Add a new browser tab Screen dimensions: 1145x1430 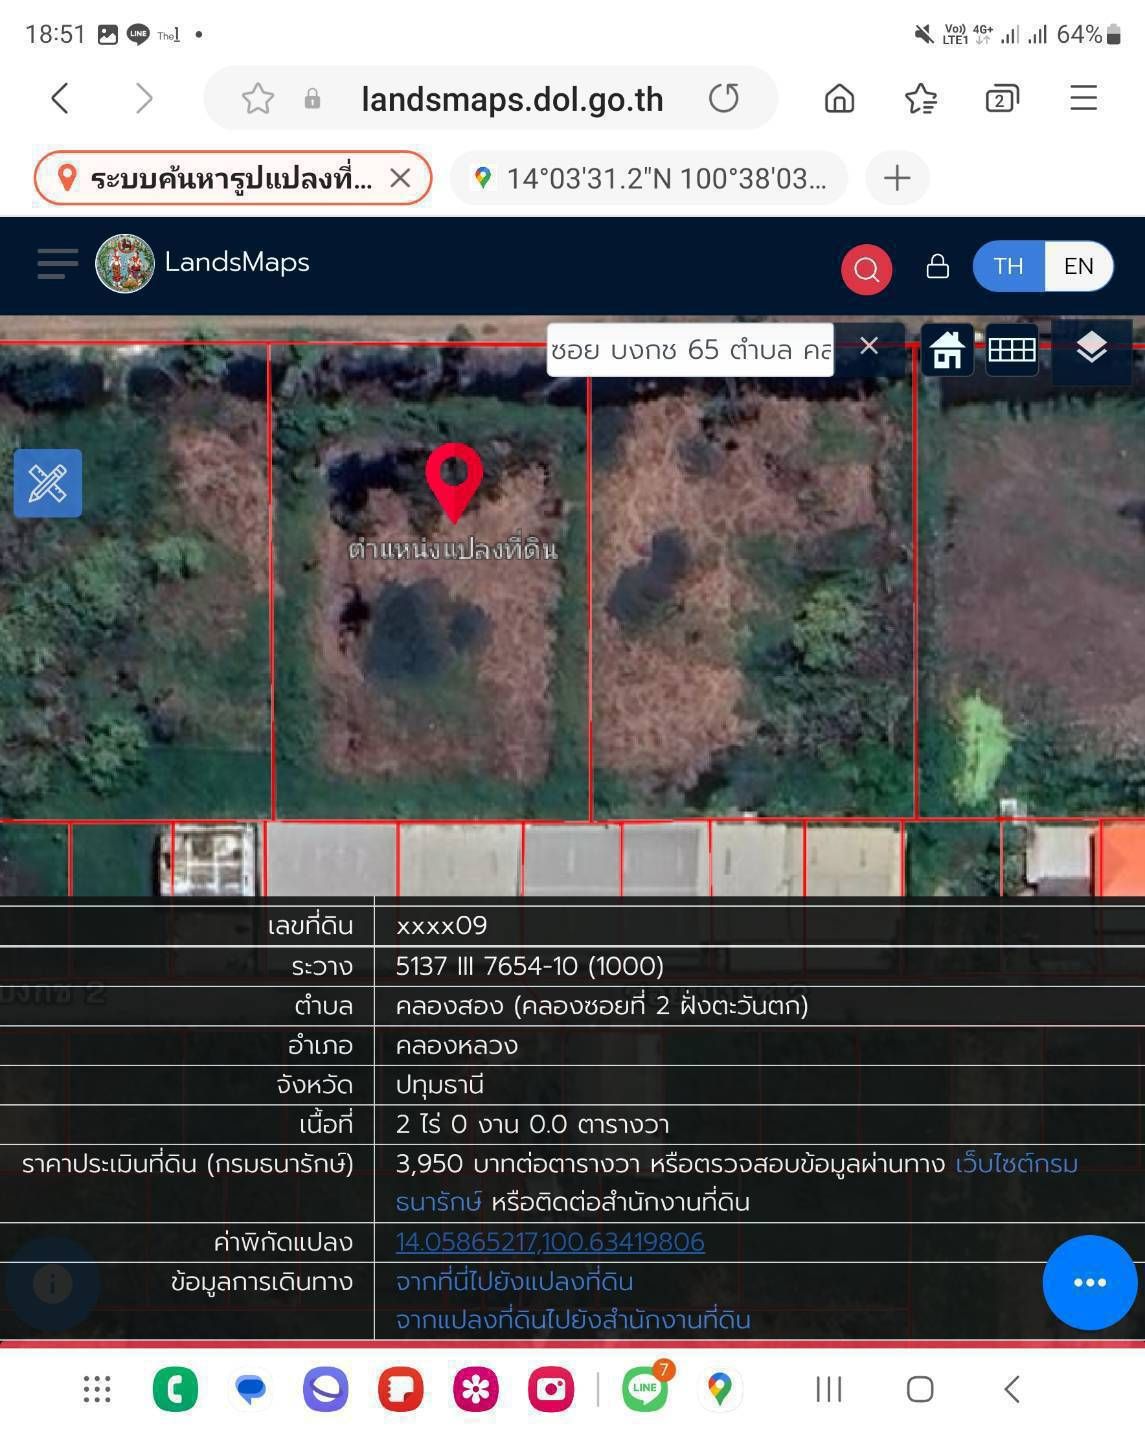pos(897,178)
